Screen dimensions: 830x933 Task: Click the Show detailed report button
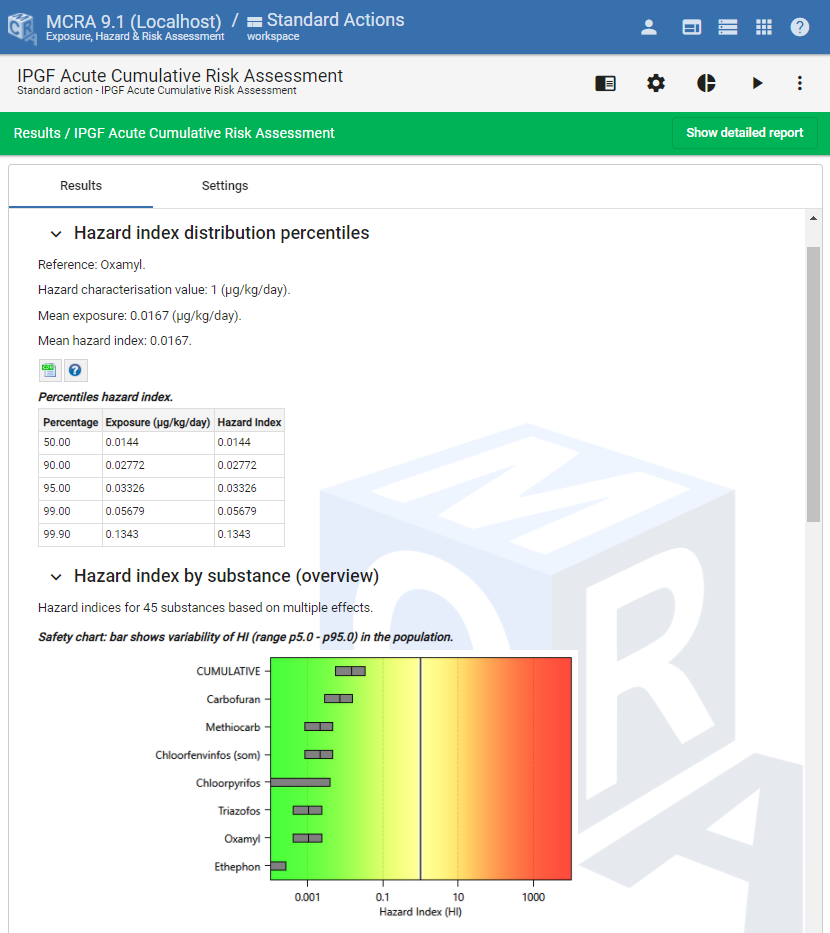[x=744, y=132]
